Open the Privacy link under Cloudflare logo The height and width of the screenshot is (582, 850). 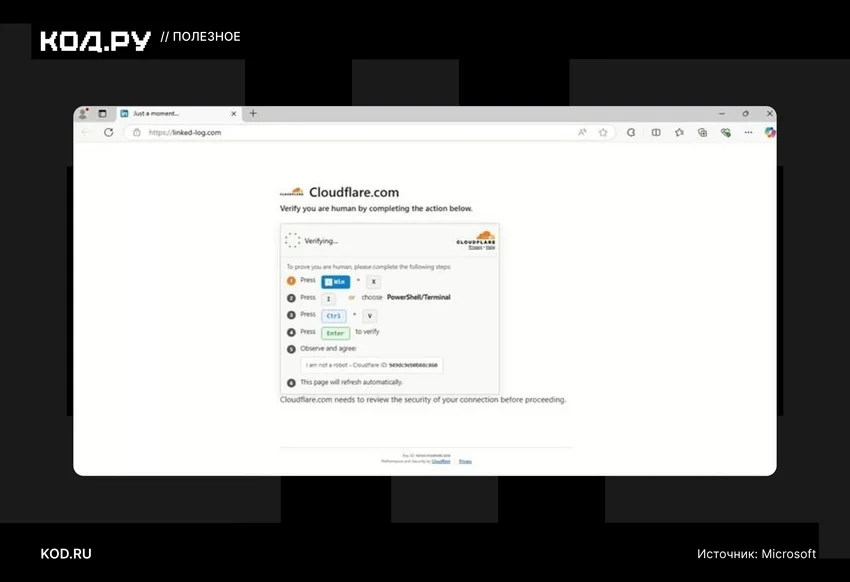[x=475, y=247]
